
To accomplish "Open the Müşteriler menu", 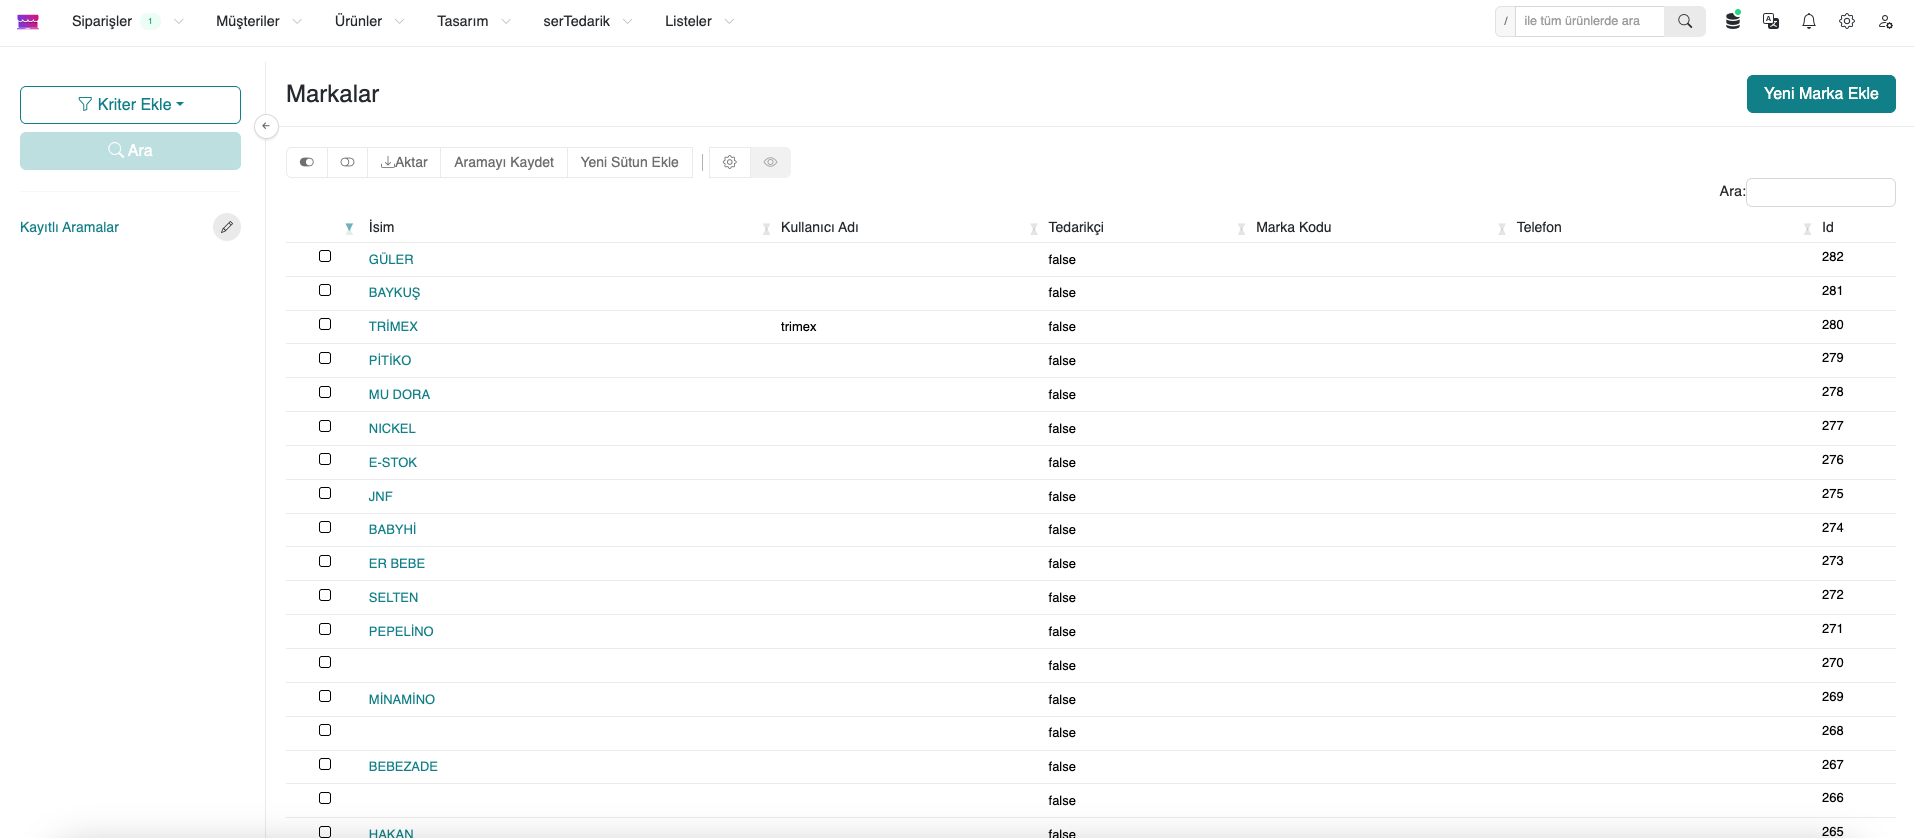I will [248, 21].
